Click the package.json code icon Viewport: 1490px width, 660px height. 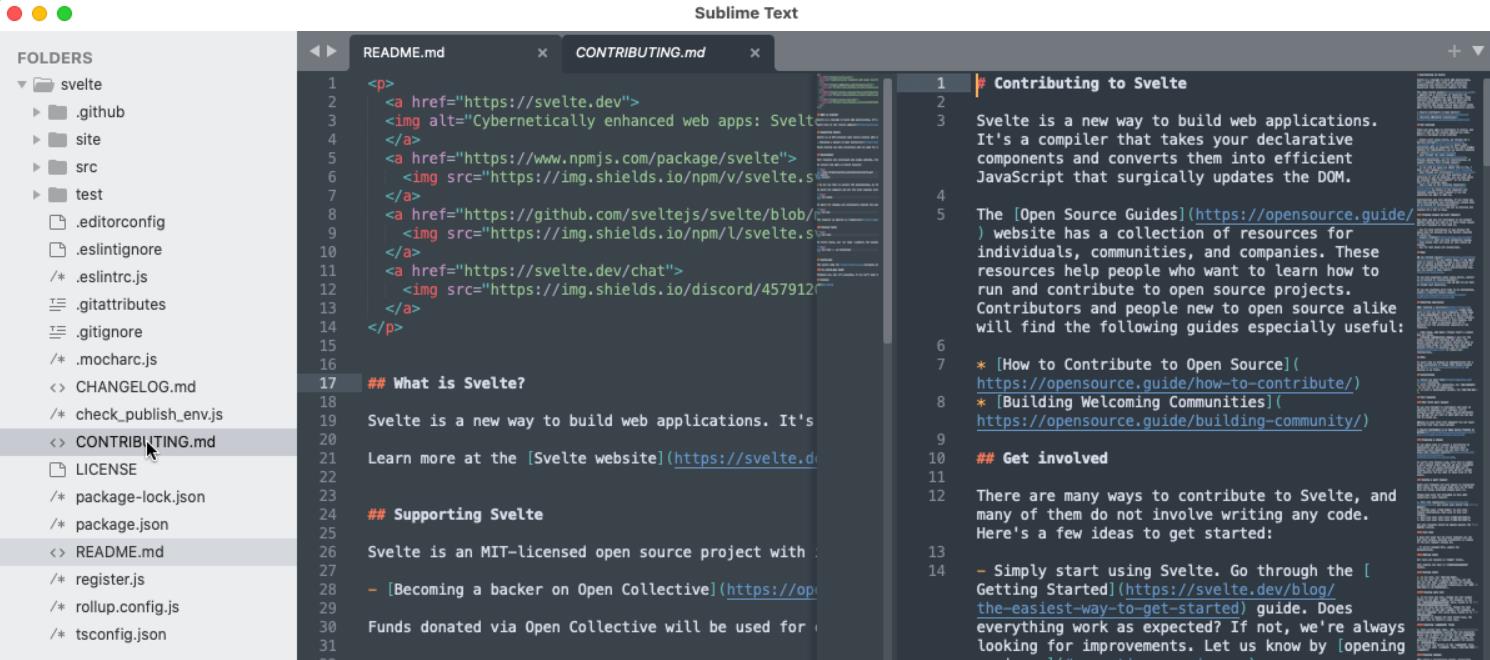(57, 525)
